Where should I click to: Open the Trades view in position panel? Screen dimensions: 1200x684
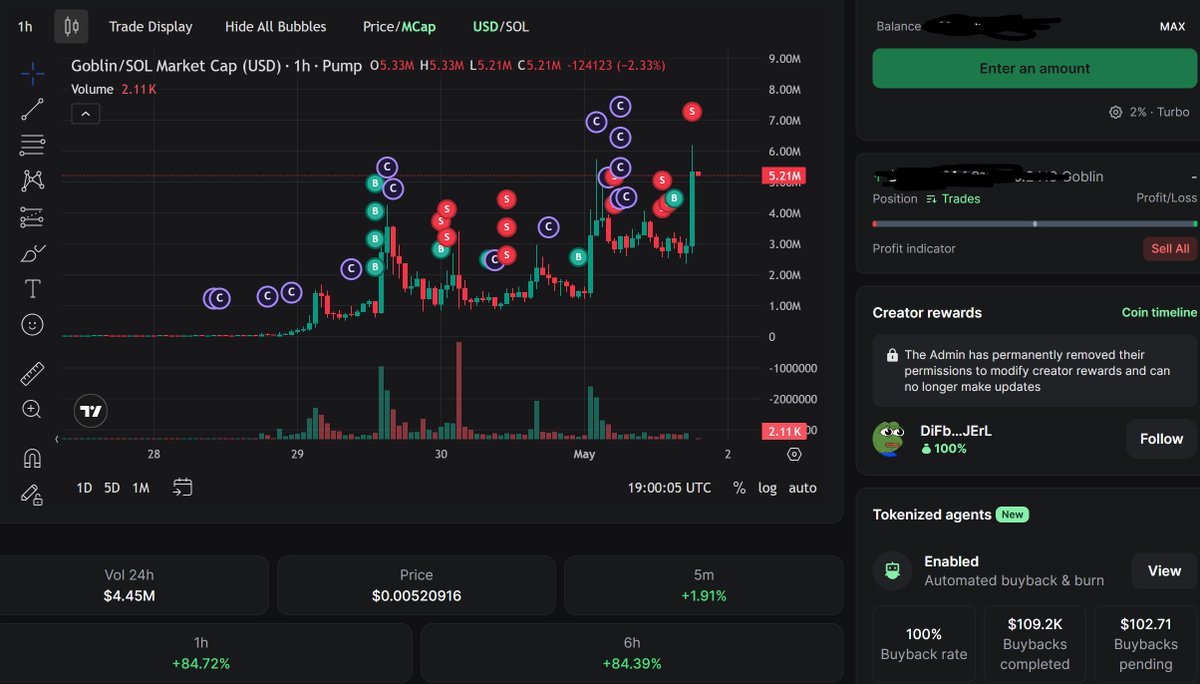953,199
